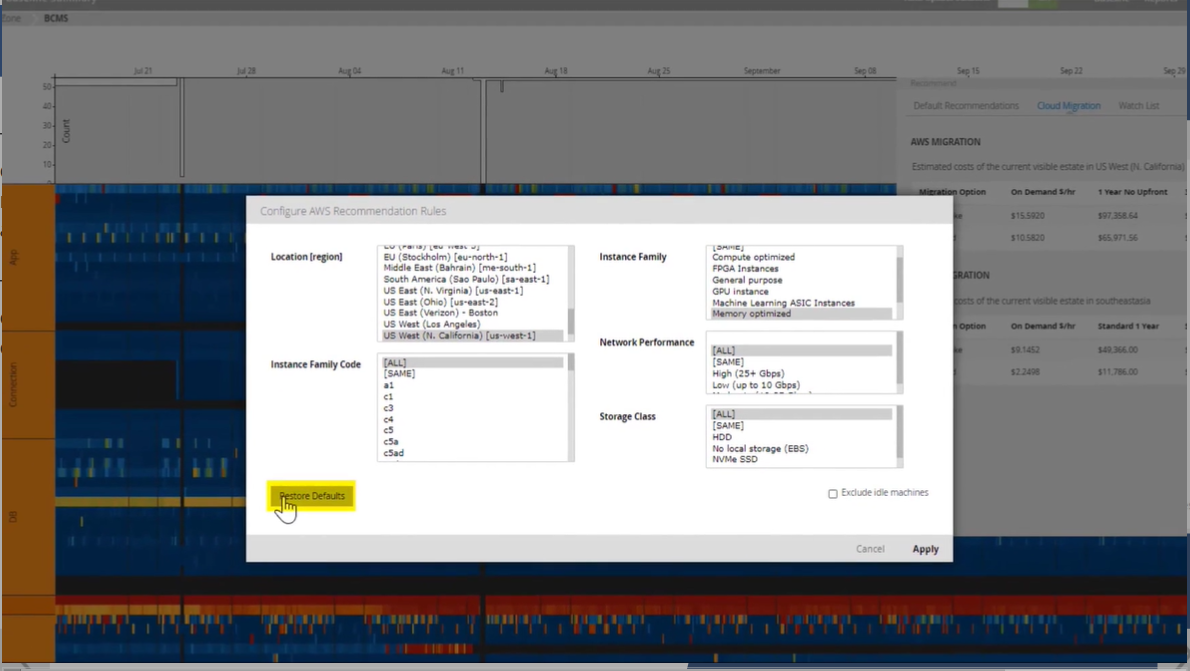Open Default Recommendations tab in background
1190x671 pixels.
[x=965, y=106]
